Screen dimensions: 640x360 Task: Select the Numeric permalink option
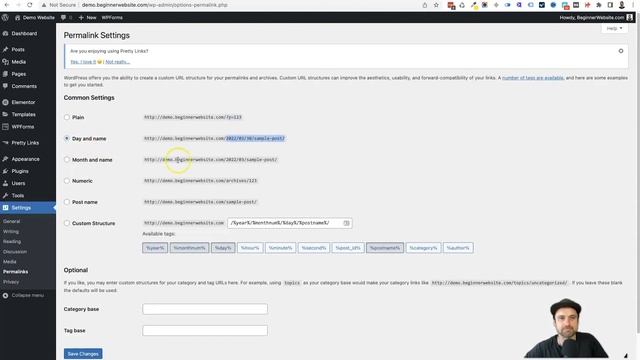click(67, 181)
